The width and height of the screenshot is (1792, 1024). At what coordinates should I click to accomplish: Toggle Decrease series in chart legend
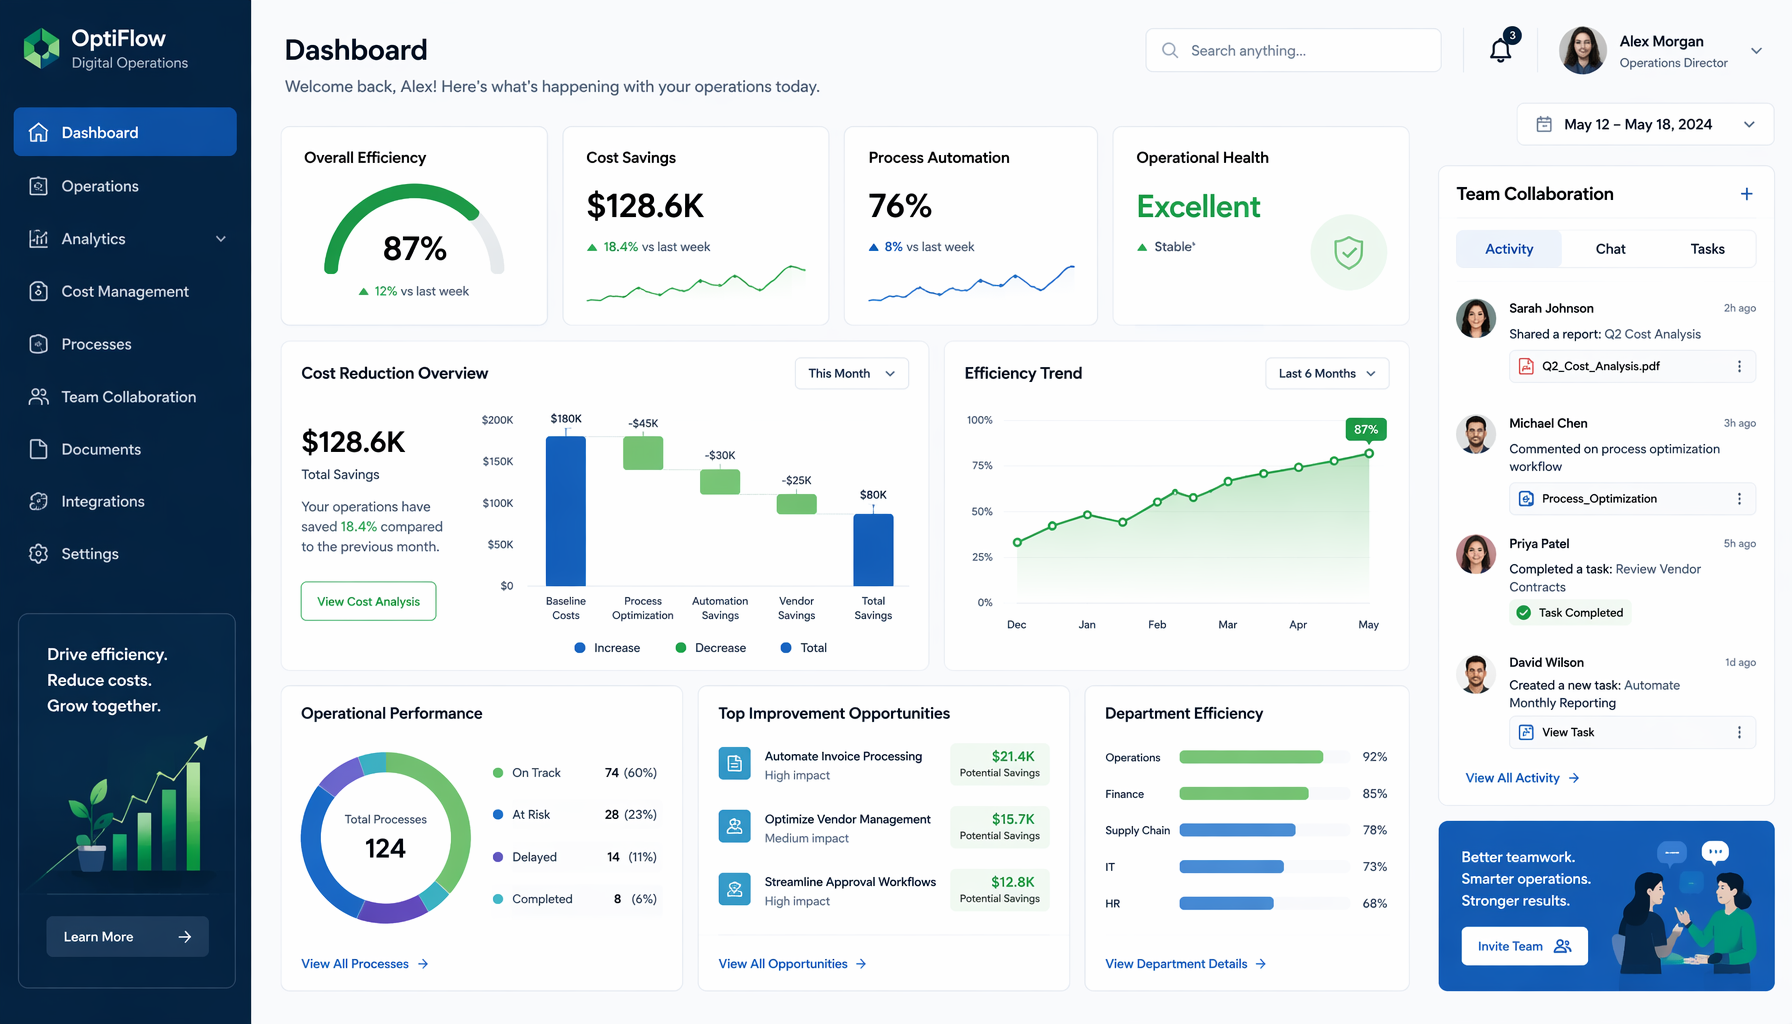pos(711,648)
